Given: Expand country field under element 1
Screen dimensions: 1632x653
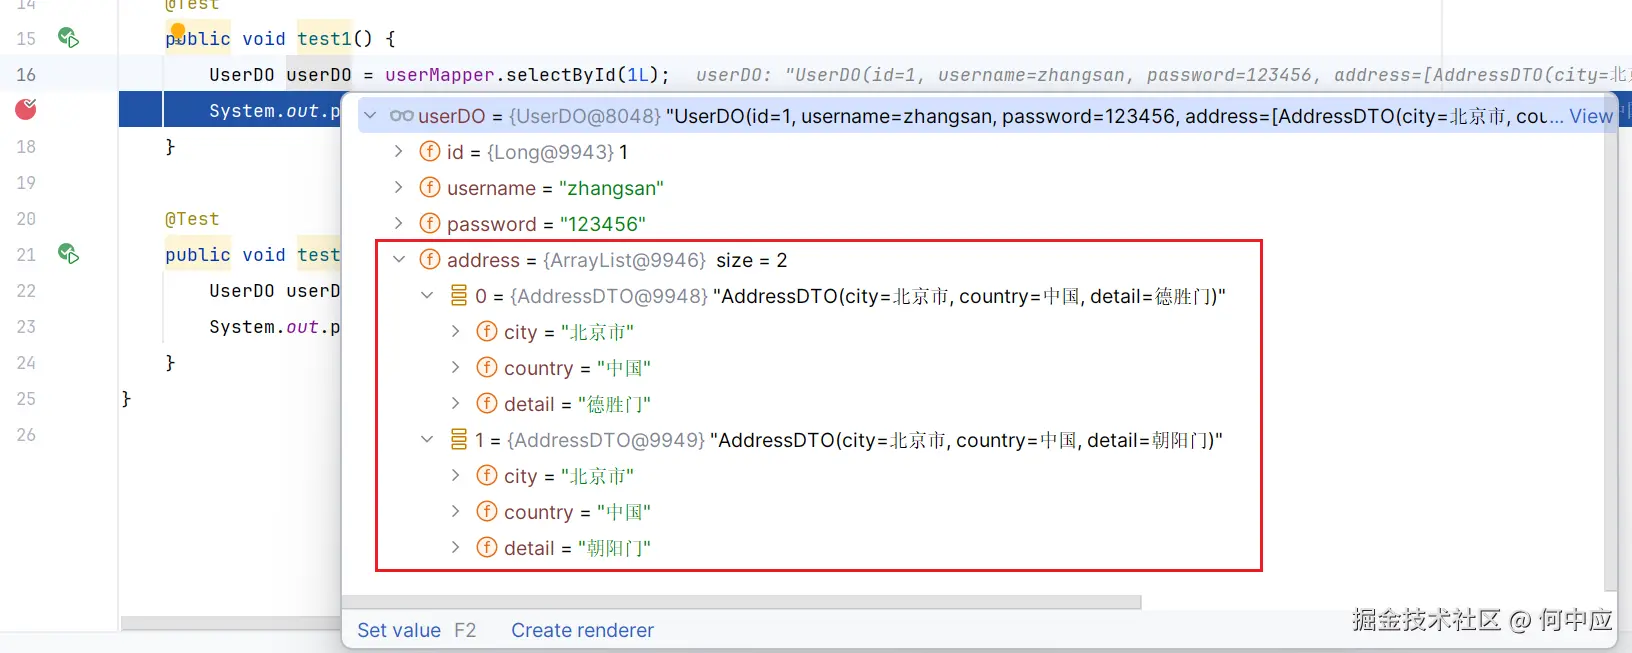Looking at the screenshot, I should 455,512.
